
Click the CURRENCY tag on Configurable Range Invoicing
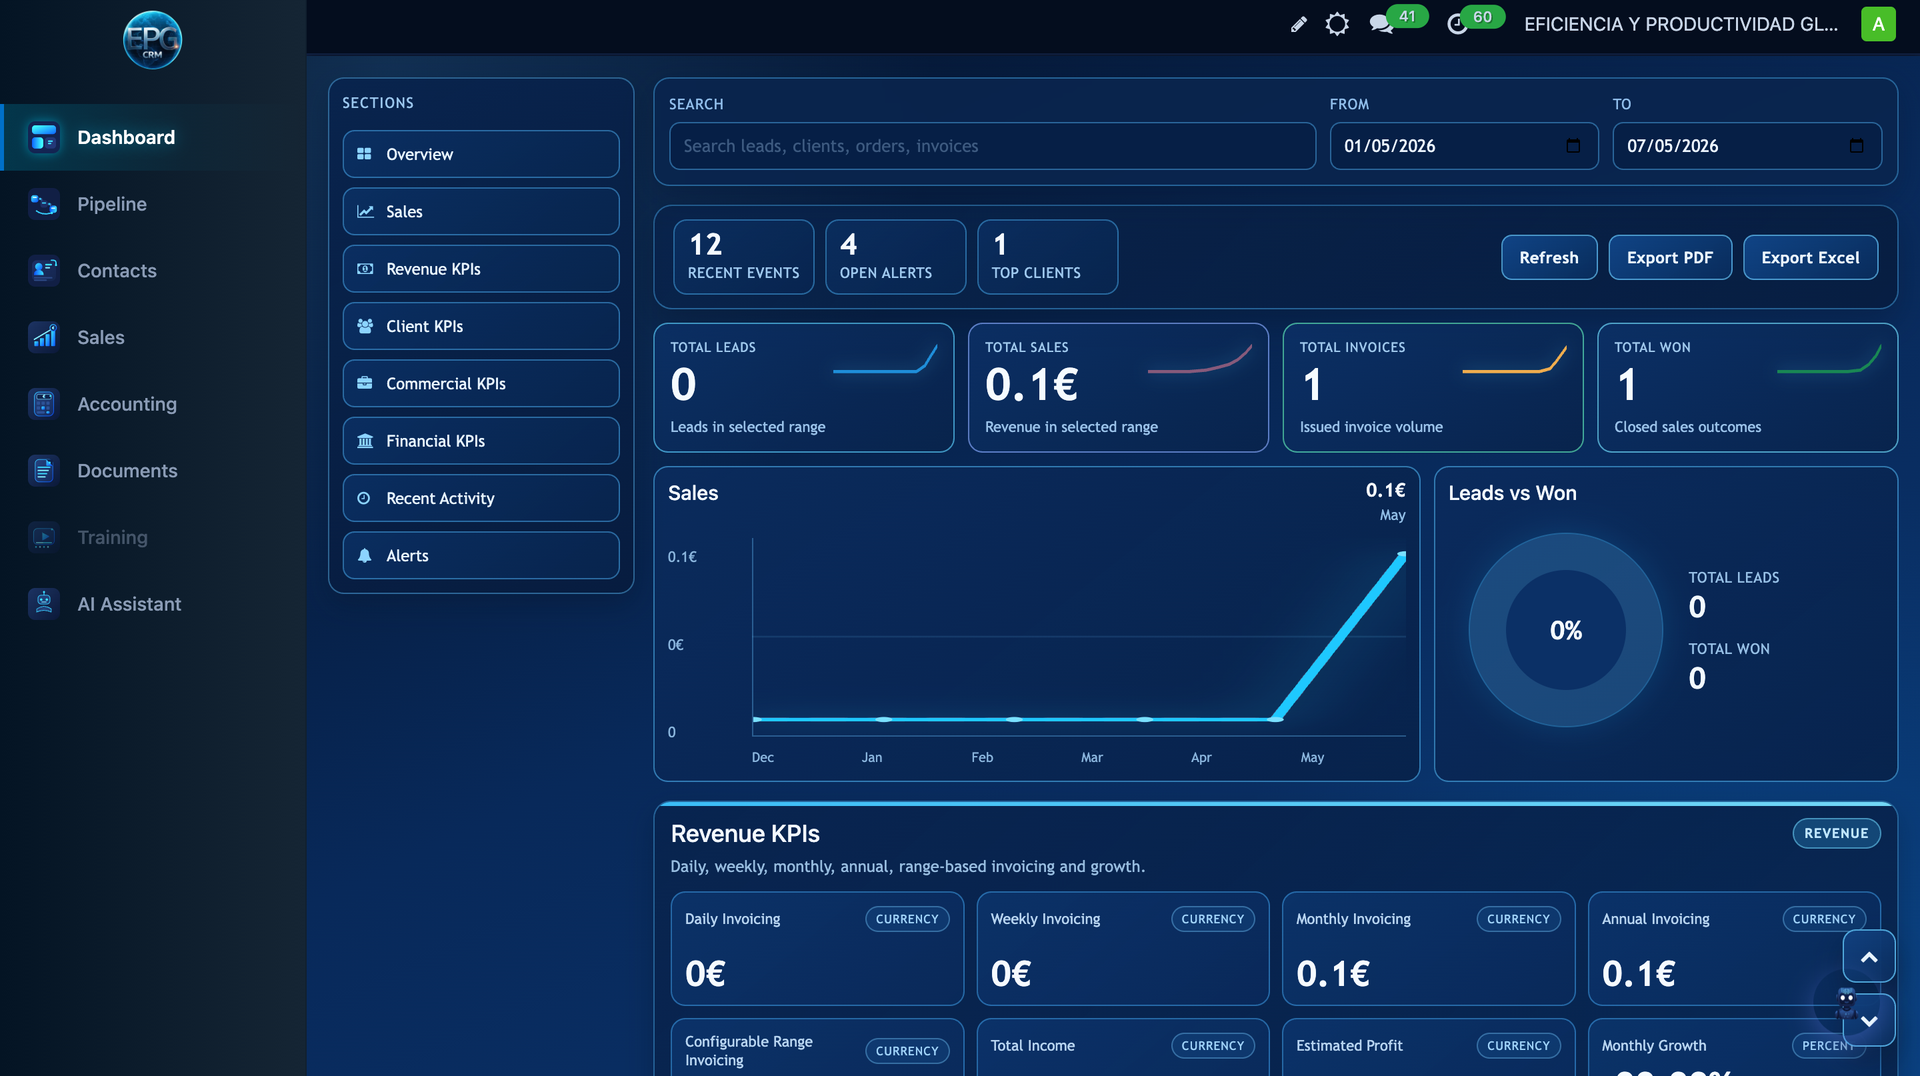point(907,1051)
